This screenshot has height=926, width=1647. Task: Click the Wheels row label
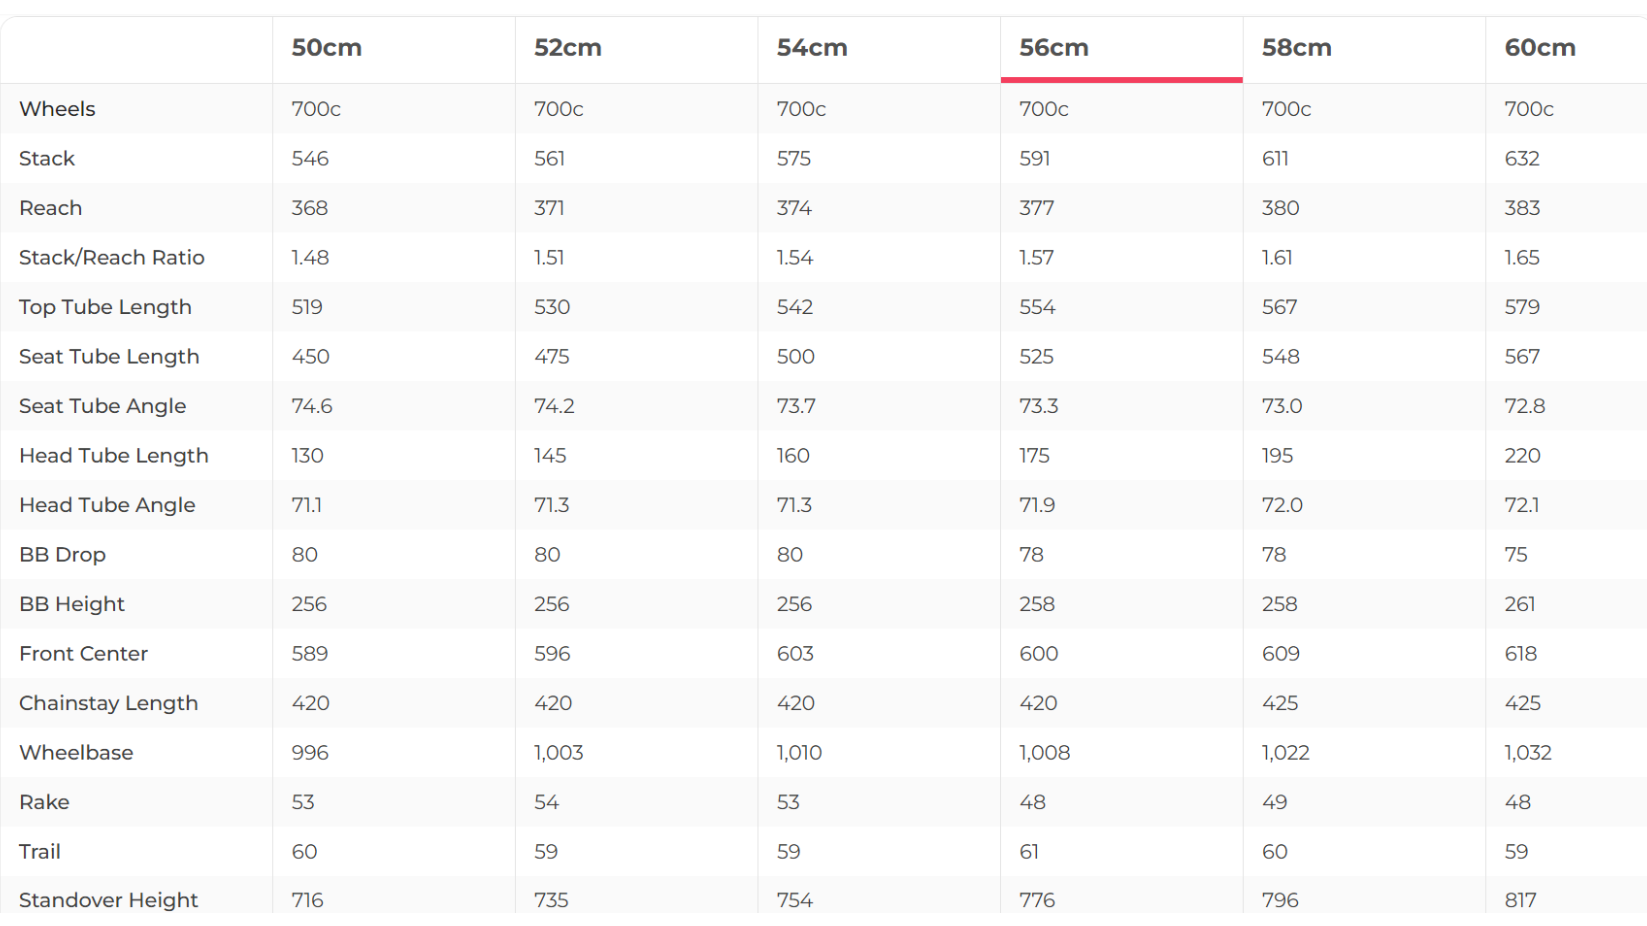pos(57,109)
